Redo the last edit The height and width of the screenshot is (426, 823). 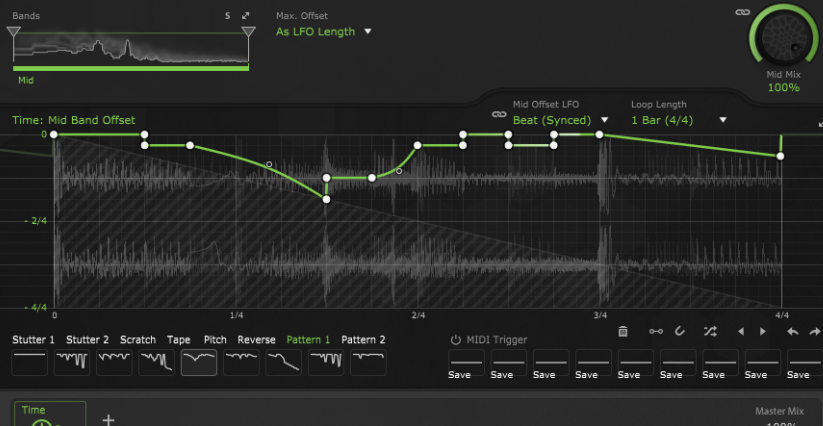[x=815, y=332]
